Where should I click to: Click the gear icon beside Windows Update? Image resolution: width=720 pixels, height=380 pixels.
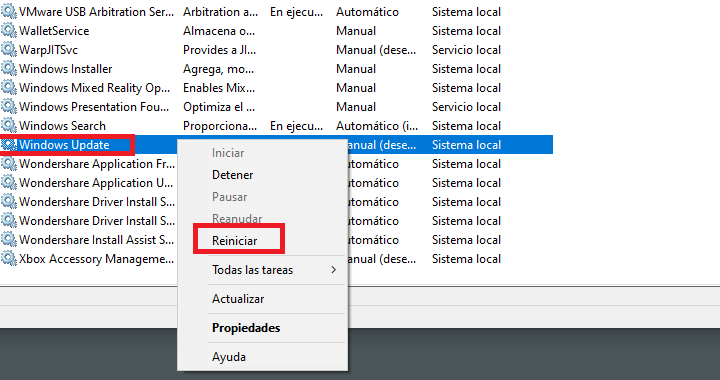coord(9,145)
